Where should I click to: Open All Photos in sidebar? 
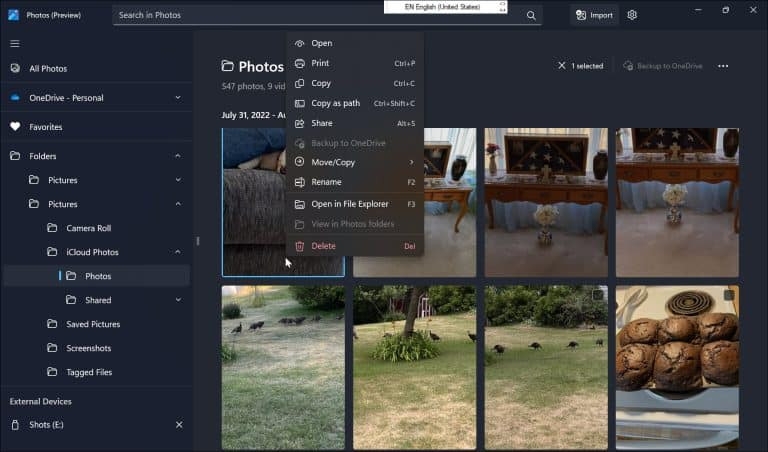coord(96,69)
